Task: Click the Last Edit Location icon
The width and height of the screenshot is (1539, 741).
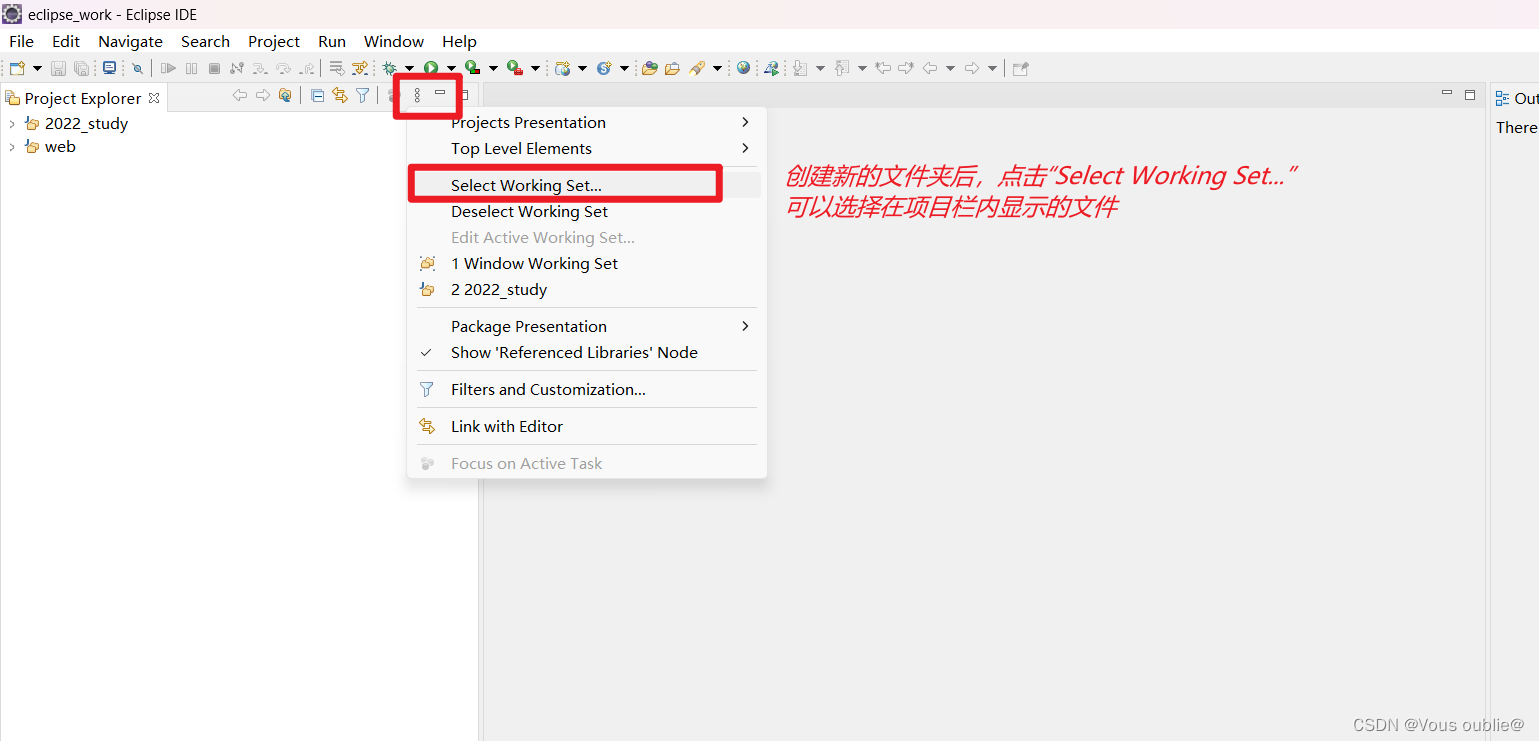Action: [882, 68]
